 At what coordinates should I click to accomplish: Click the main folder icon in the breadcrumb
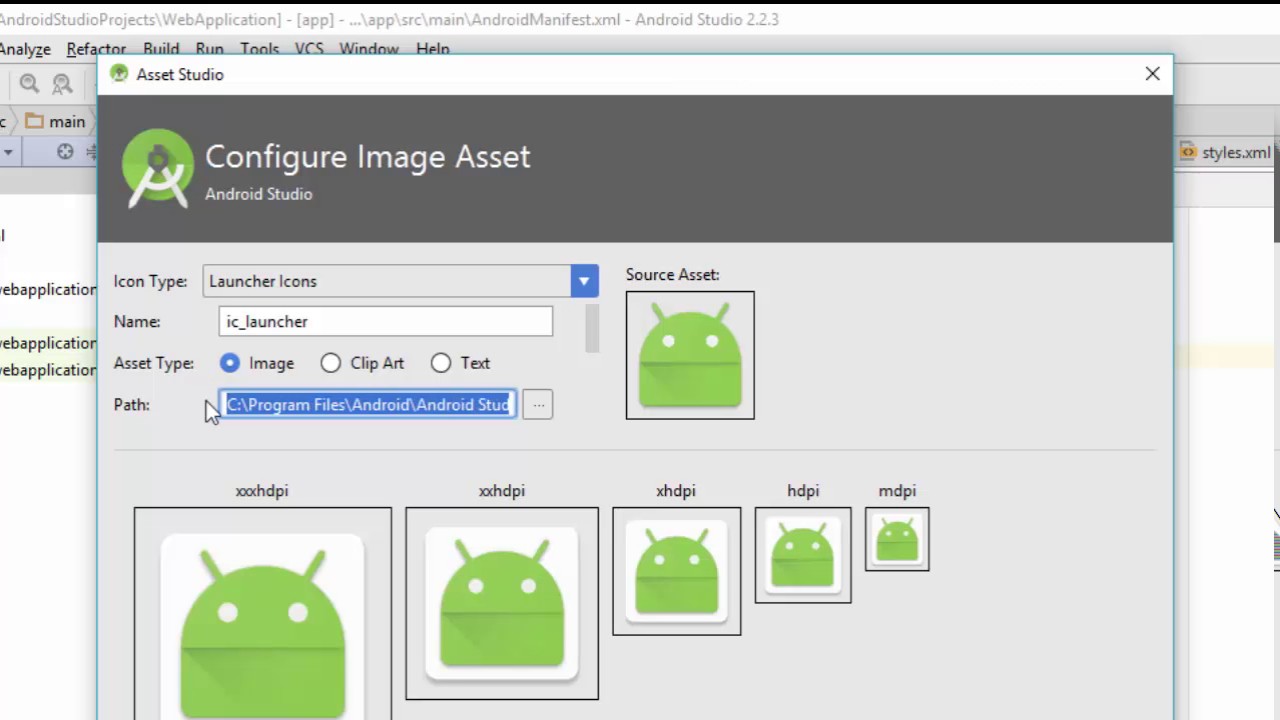coord(35,121)
